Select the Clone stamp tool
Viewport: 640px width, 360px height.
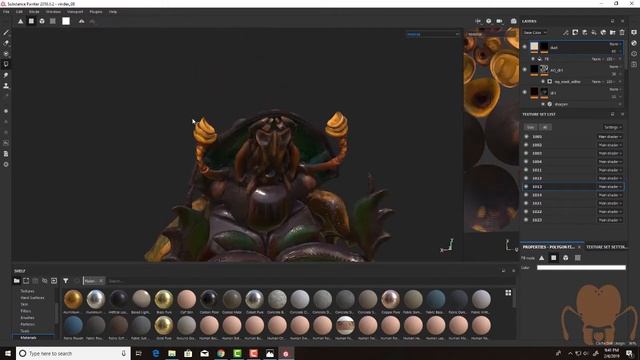6,86
